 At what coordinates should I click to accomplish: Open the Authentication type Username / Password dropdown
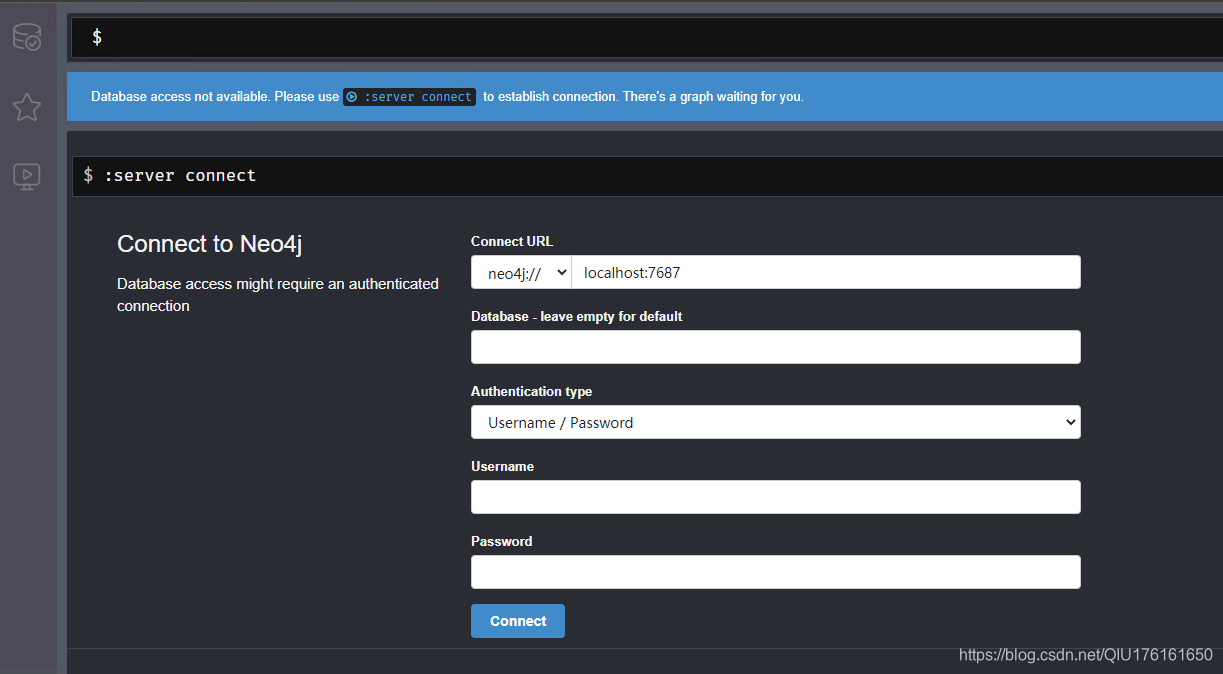pyautogui.click(x=776, y=422)
